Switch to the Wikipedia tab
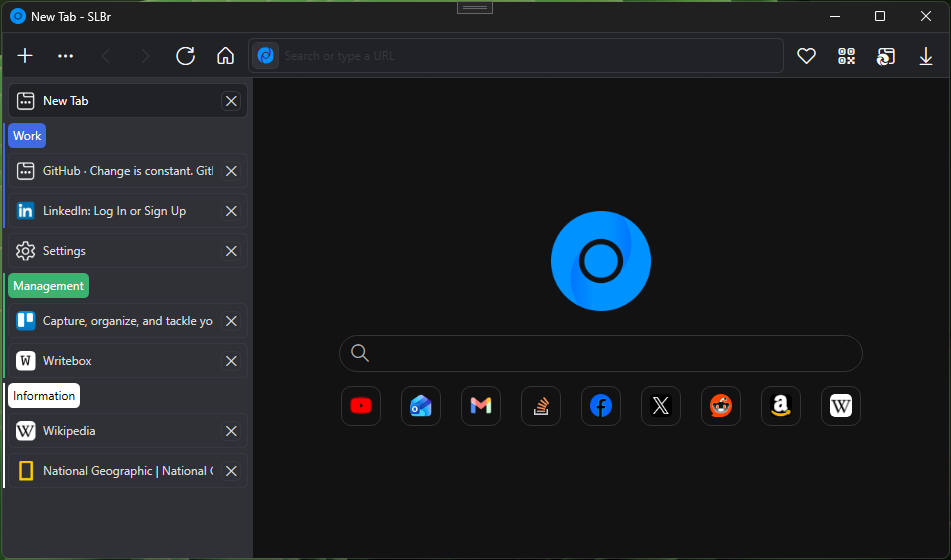Screen dimensions: 951x560 tap(128, 431)
